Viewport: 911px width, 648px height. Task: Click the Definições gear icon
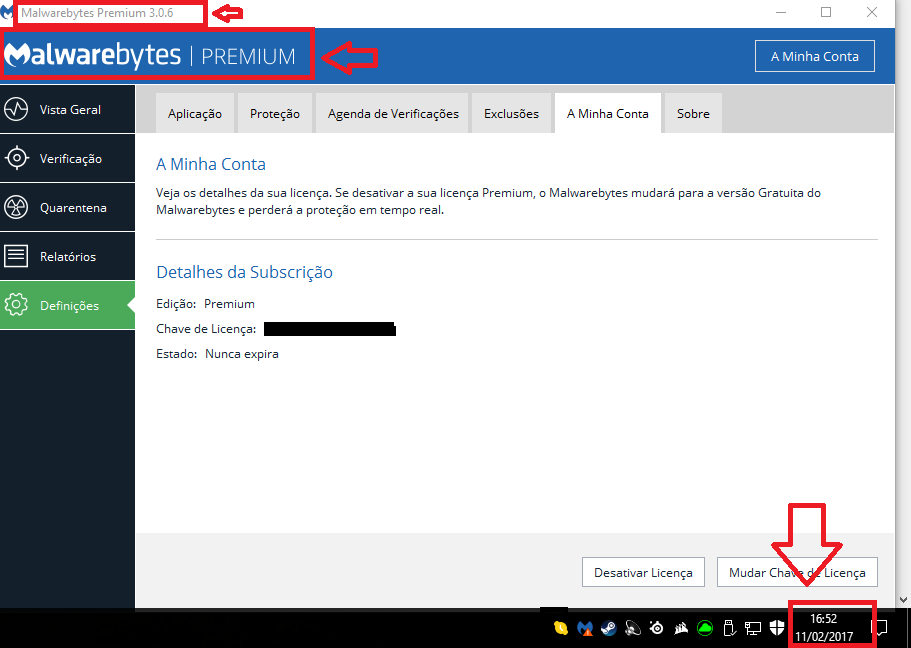tap(16, 305)
